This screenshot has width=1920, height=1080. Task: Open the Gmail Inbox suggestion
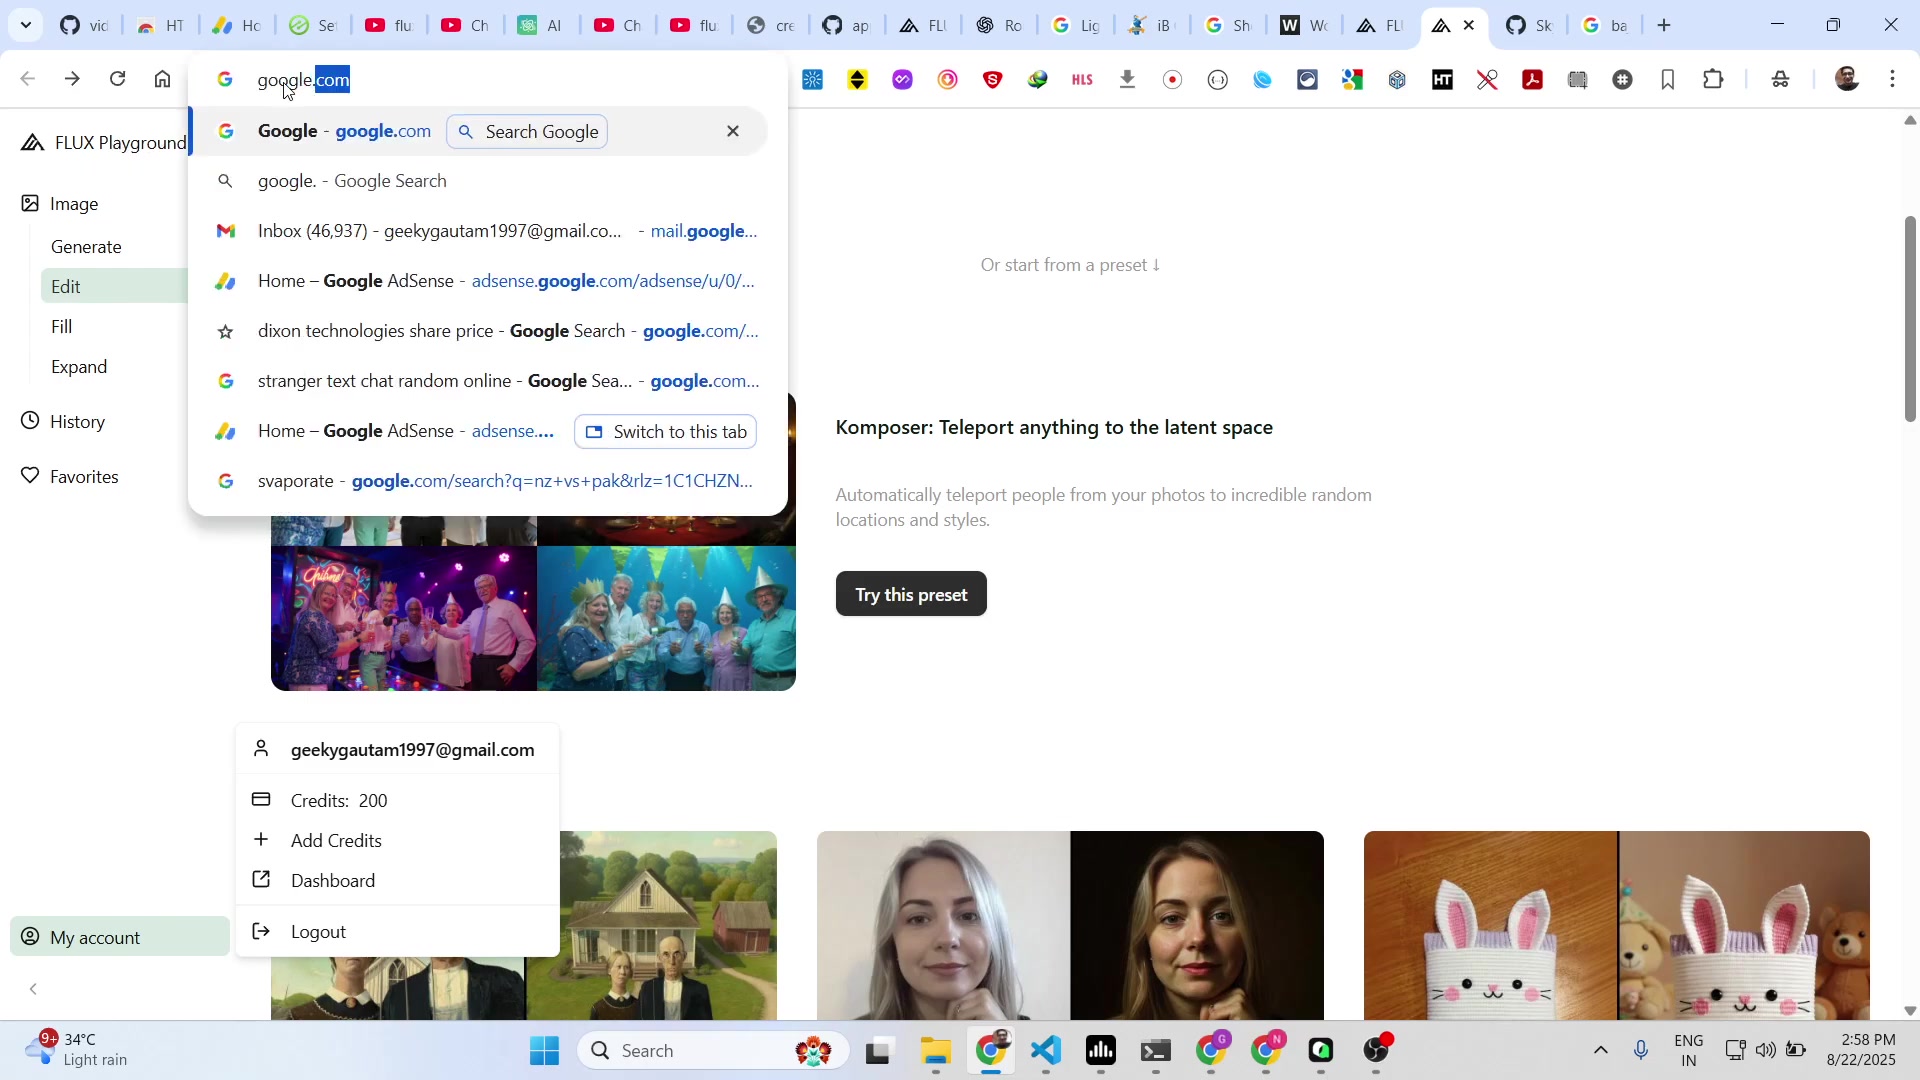pyautogui.click(x=478, y=231)
